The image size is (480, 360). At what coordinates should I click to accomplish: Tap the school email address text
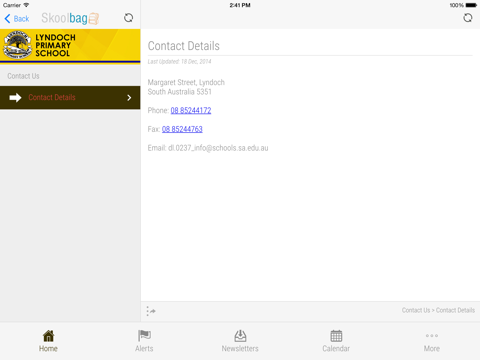coord(218,148)
